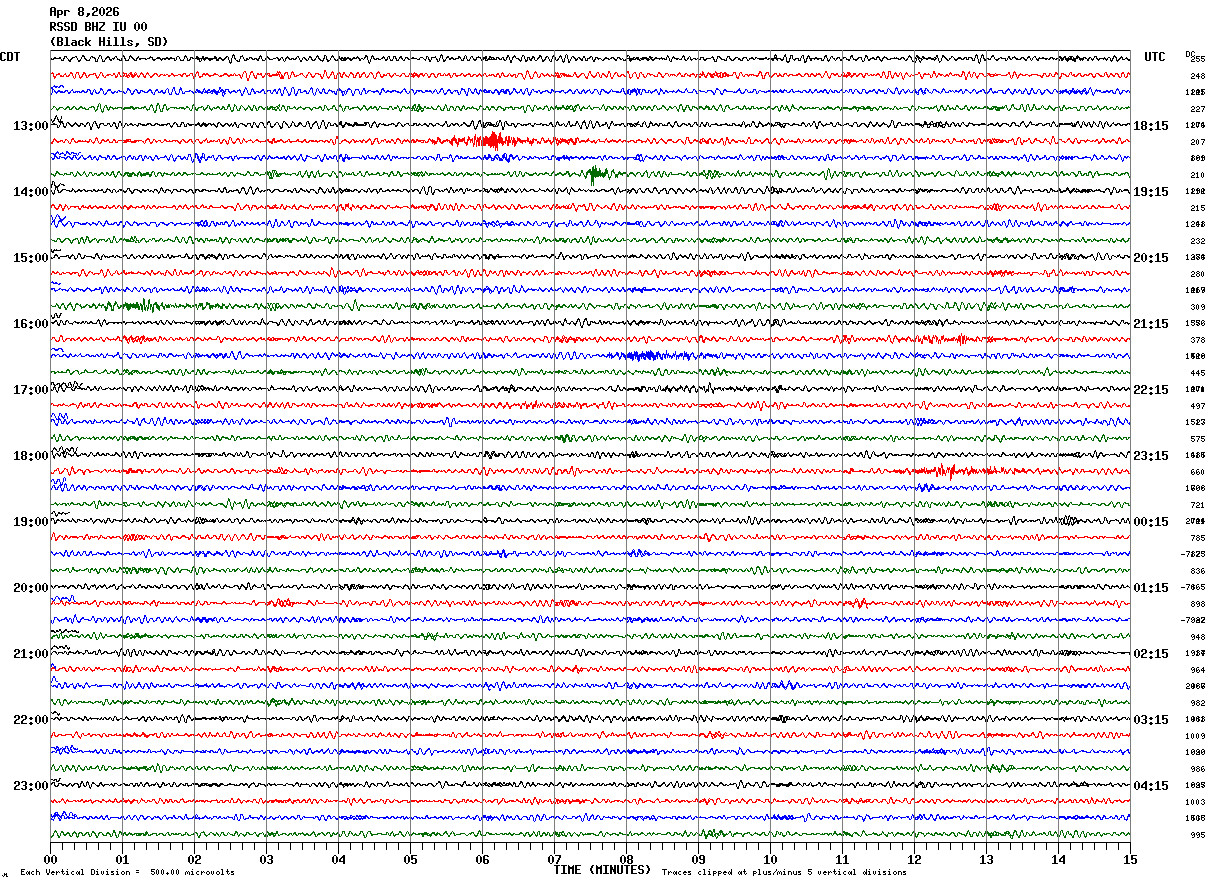Click minute tick label 05 on the axis

pos(410,859)
